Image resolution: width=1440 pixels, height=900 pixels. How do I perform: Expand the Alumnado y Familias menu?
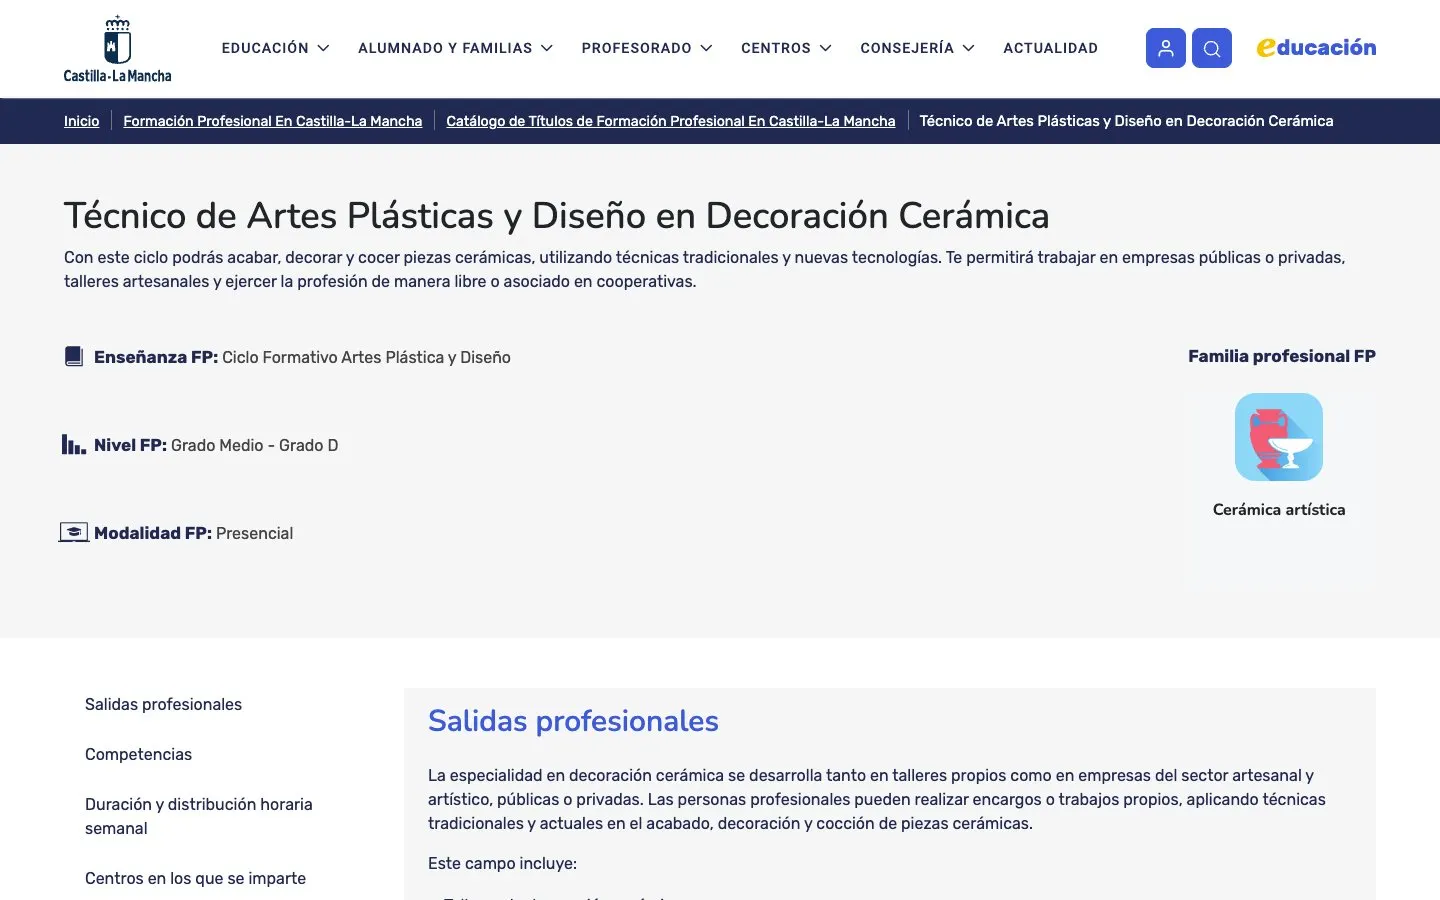(x=455, y=48)
